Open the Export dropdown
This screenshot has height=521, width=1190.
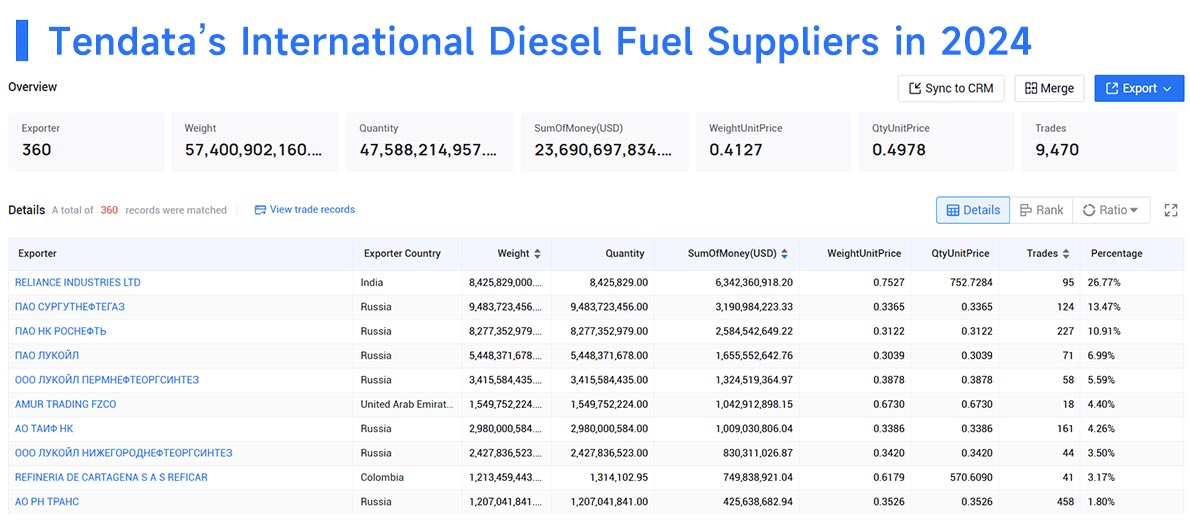pos(1139,88)
